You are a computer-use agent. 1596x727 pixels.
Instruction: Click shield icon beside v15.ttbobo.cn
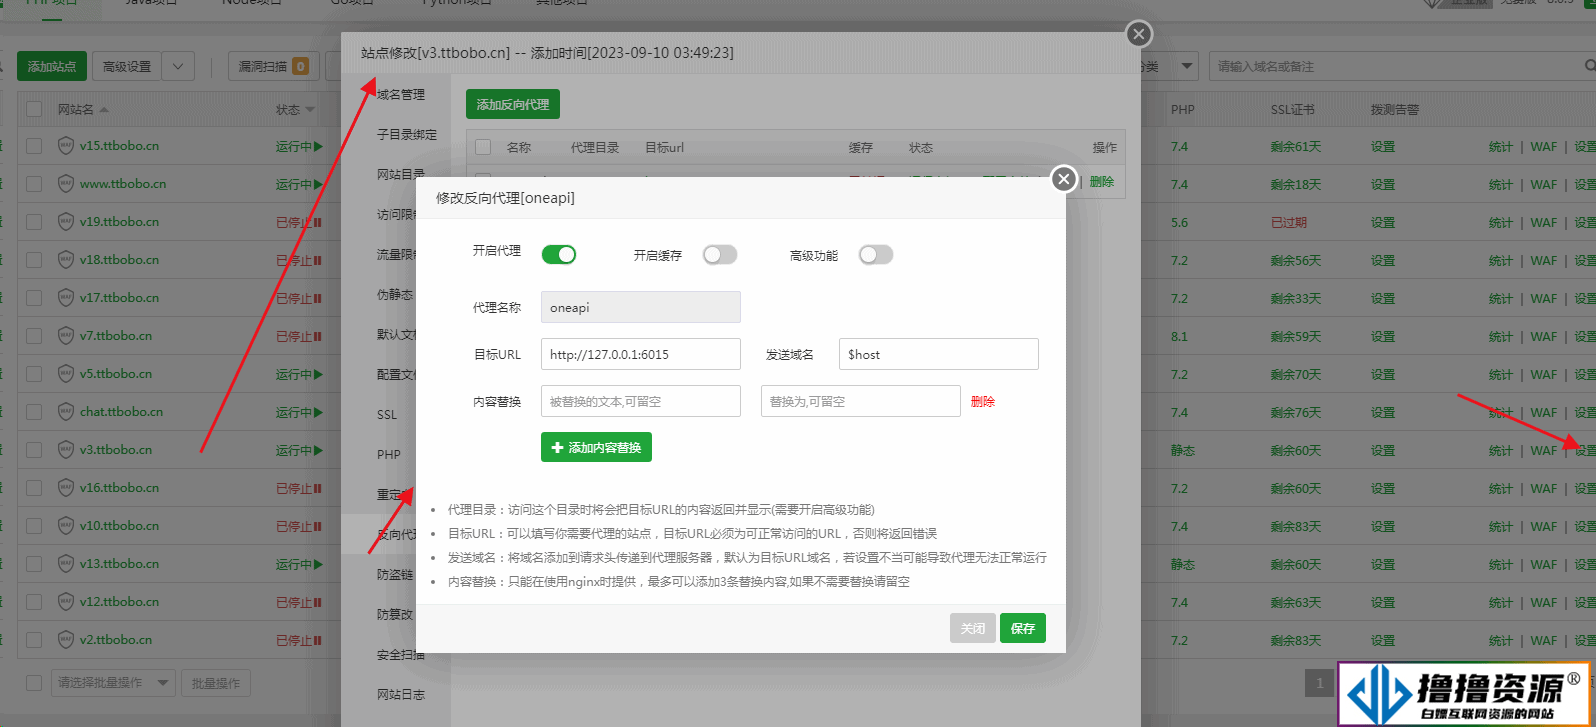[x=66, y=146]
